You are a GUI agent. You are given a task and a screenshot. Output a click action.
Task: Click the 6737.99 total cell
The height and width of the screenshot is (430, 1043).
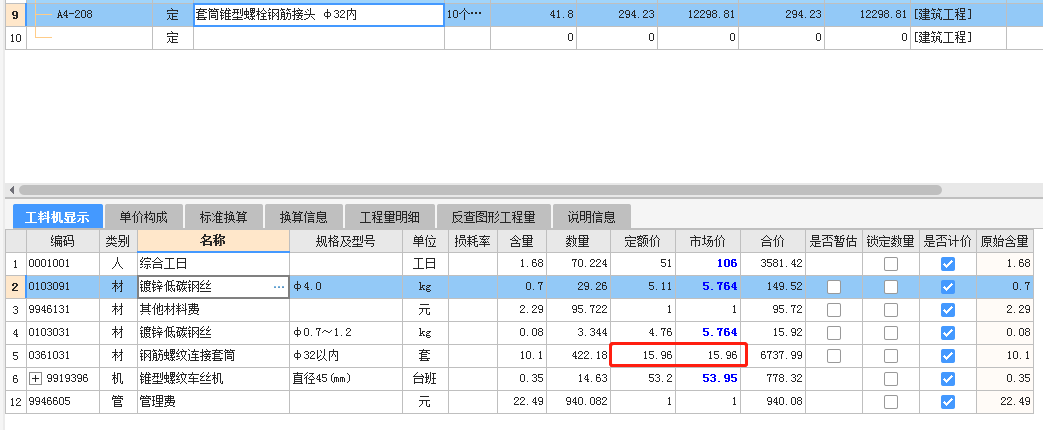[x=773, y=356]
